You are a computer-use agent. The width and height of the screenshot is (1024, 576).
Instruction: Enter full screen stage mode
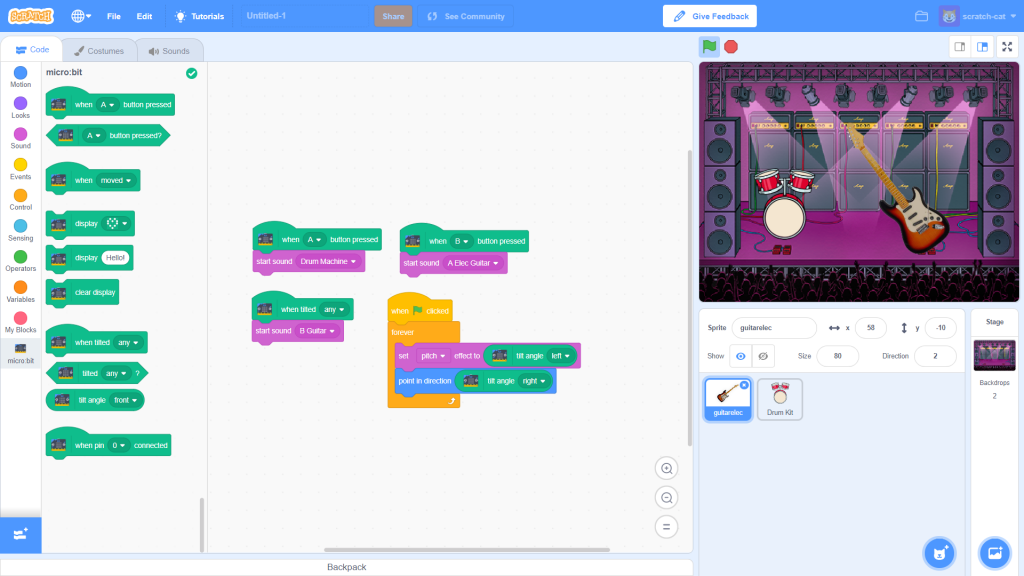tap(1007, 46)
